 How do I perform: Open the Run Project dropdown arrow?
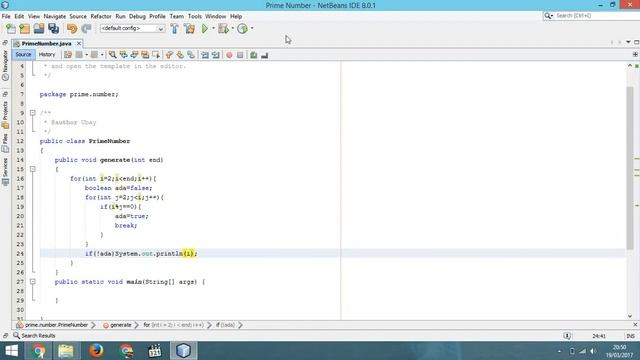pos(213,28)
